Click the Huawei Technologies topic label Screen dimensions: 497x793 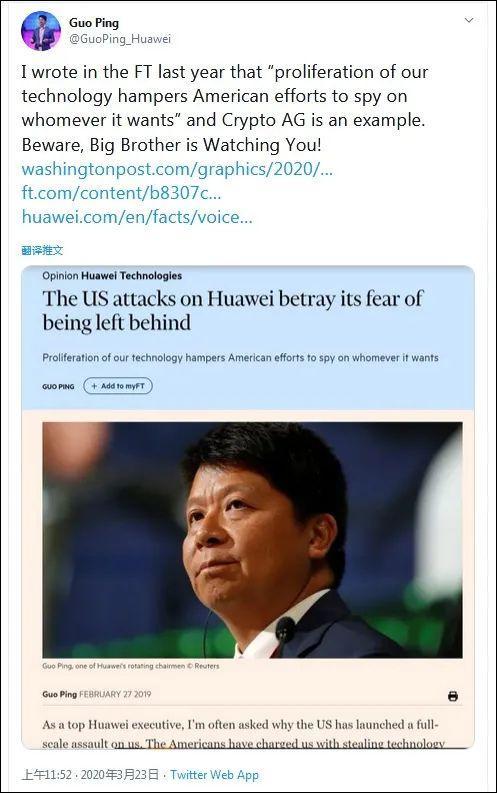[131, 276]
